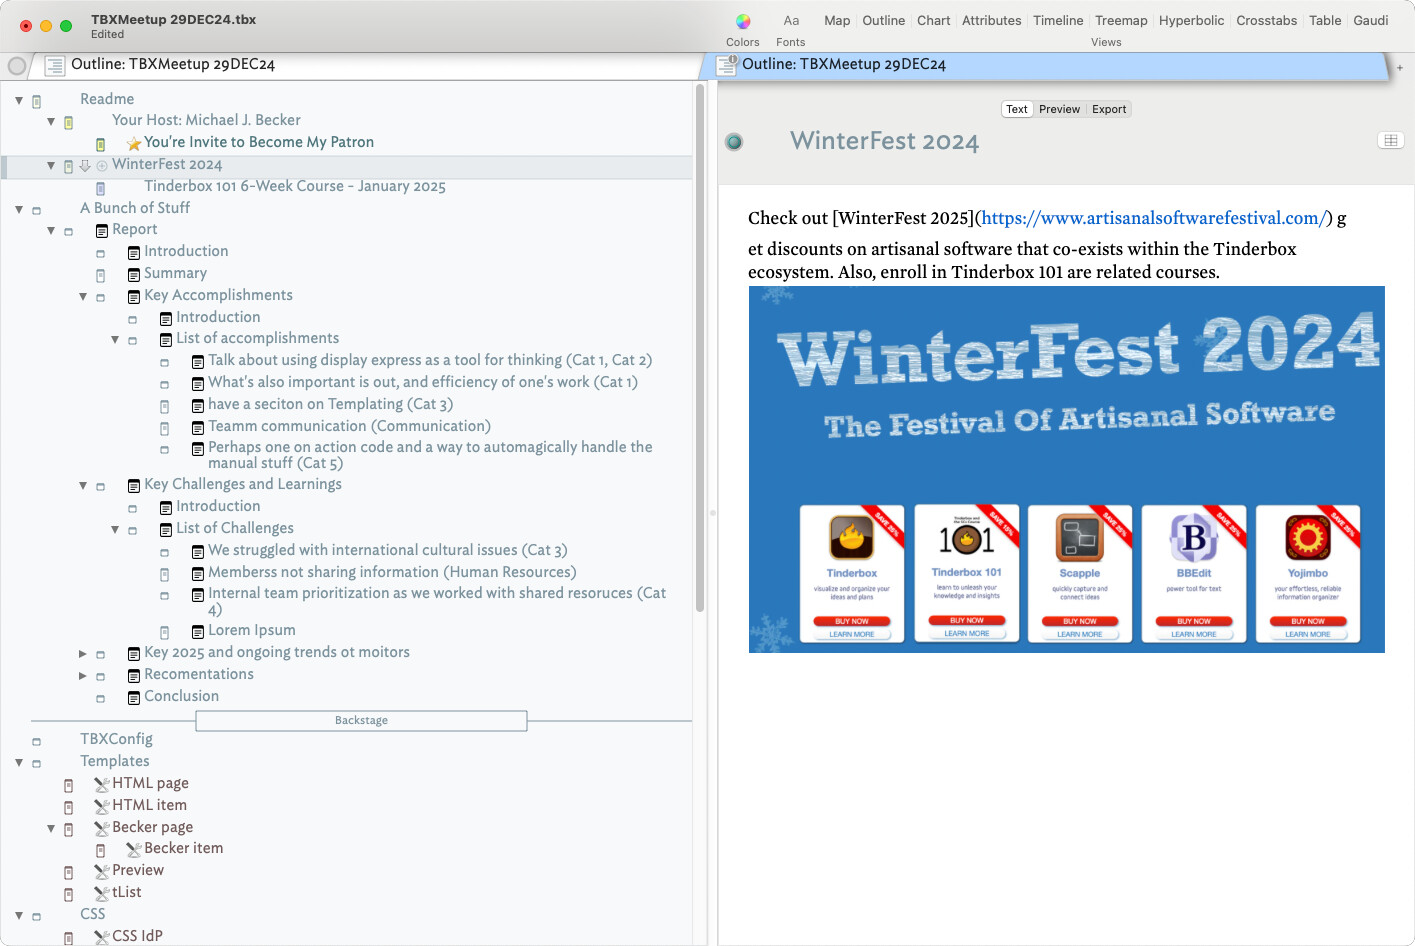Click the outline pane vertical scrollbar
This screenshot has width=1415, height=946.
coord(700,348)
